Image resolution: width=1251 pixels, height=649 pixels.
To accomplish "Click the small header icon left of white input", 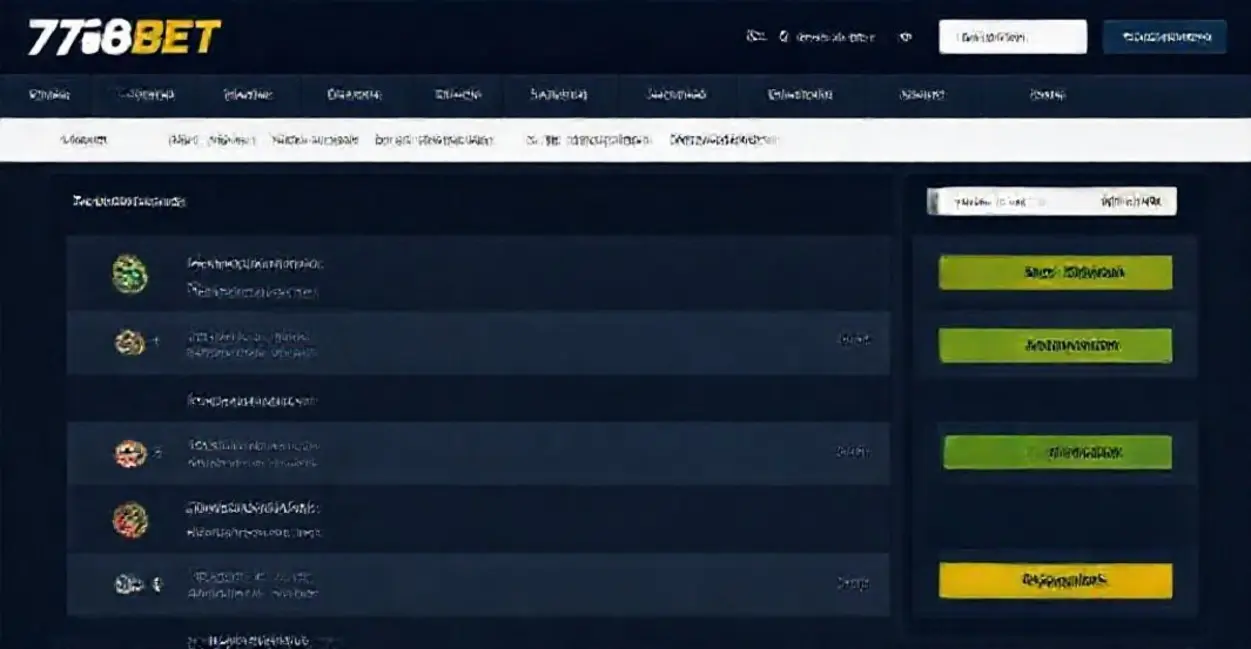I will click(x=906, y=37).
